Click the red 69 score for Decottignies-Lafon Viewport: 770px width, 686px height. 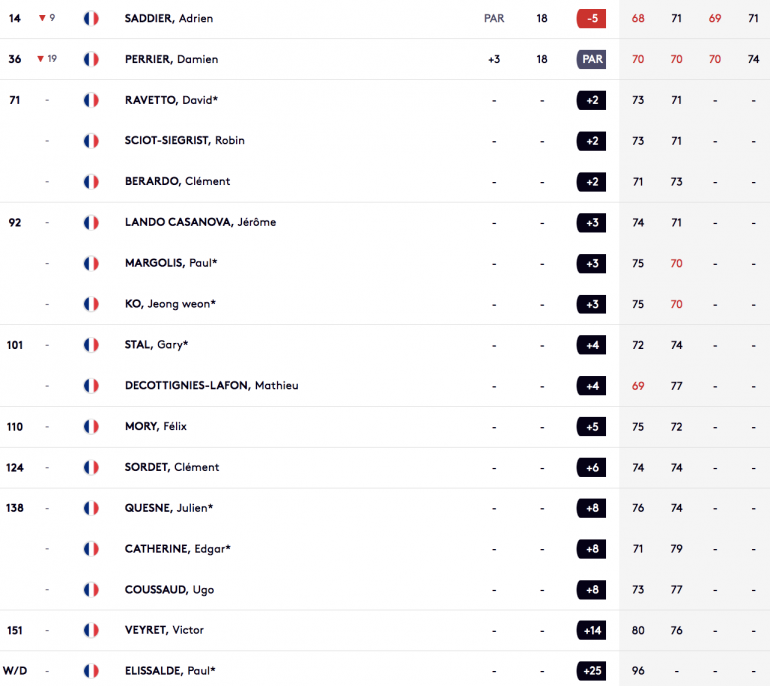(x=638, y=386)
